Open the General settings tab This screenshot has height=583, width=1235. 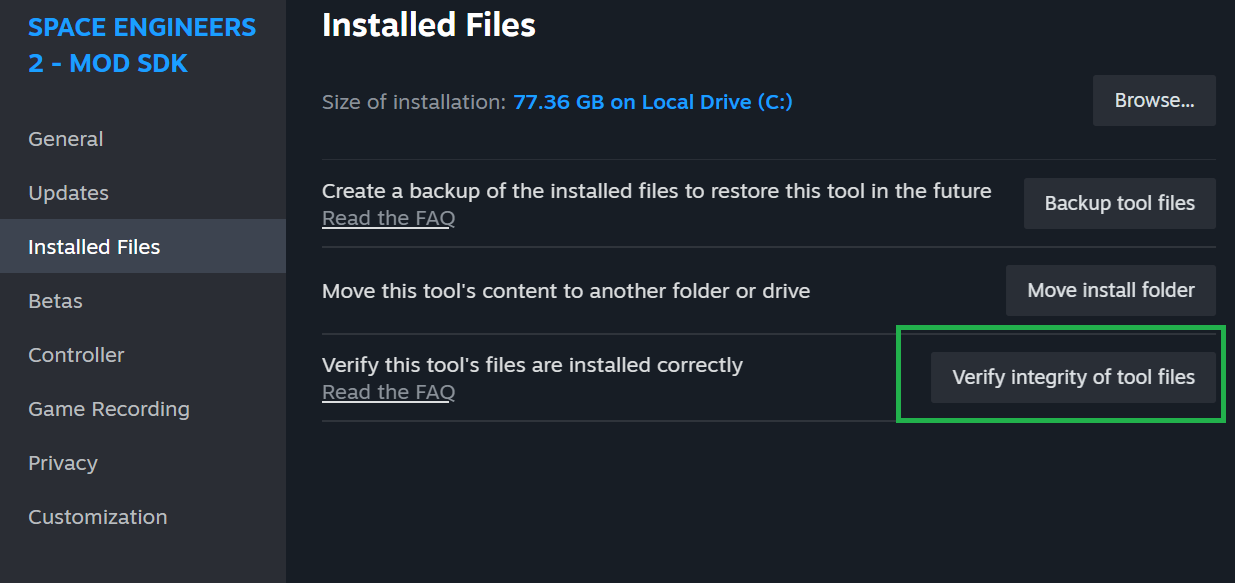coord(66,139)
